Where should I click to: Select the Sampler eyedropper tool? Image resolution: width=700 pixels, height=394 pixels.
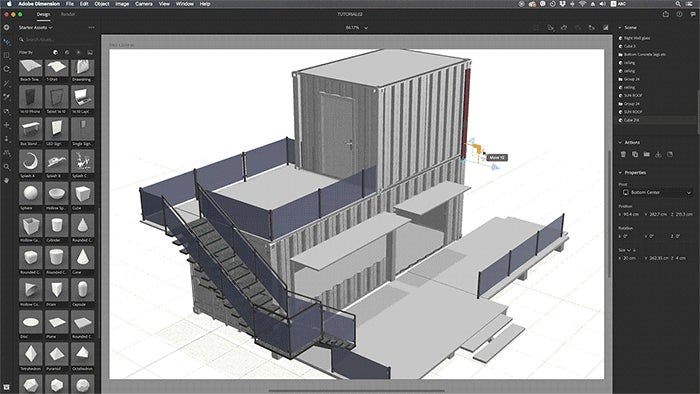click(x=6, y=97)
